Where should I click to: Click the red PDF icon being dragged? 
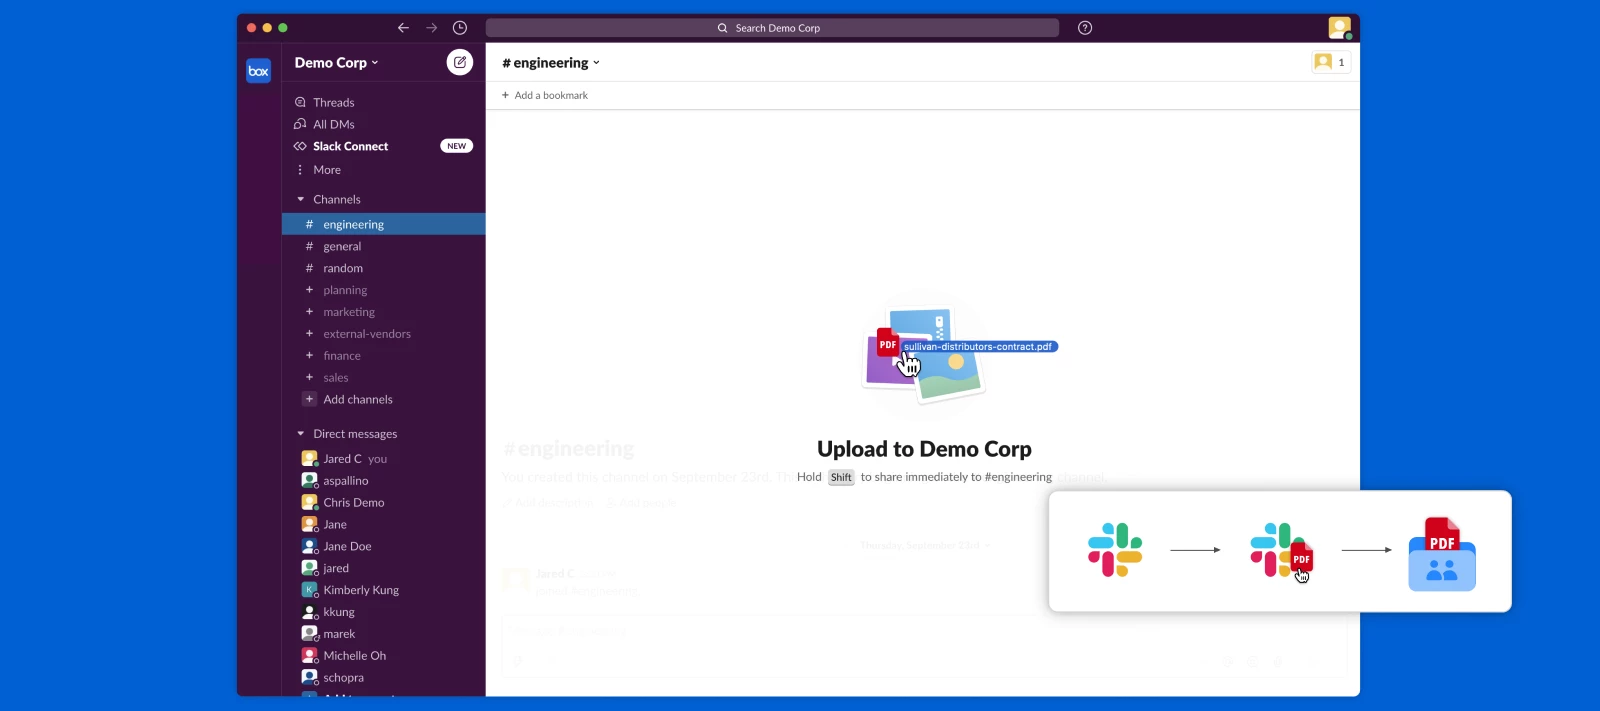888,343
